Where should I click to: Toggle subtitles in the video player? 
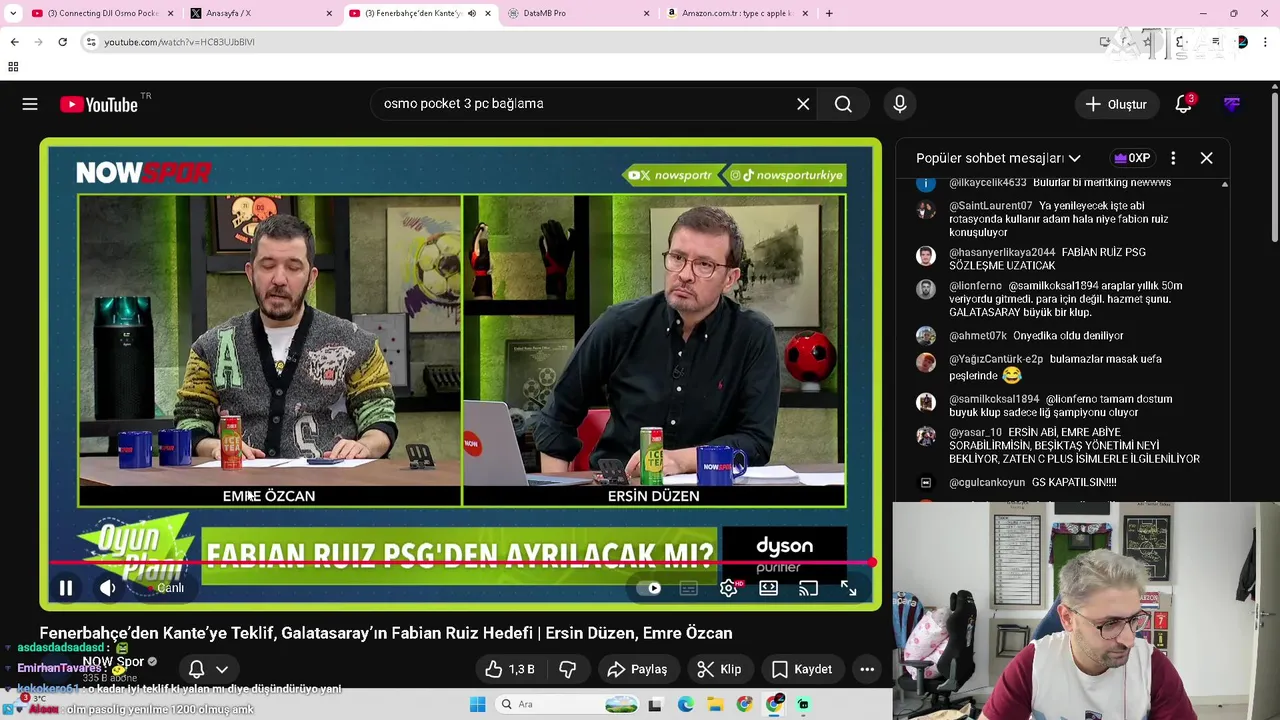(689, 588)
